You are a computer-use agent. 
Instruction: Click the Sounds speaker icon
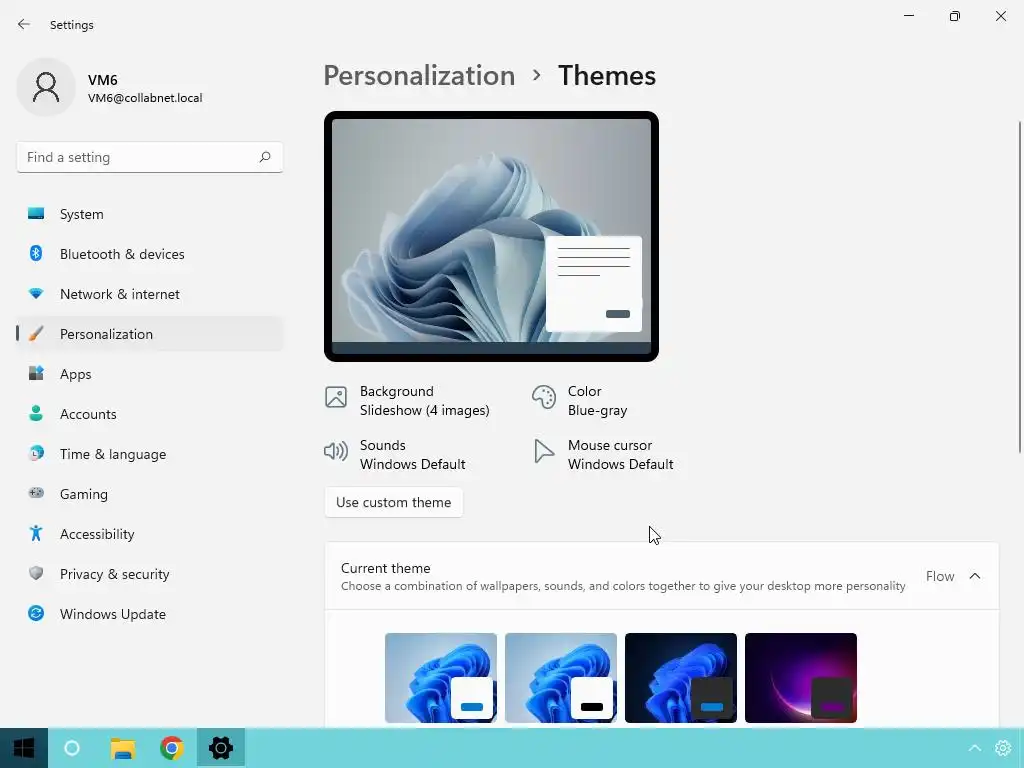click(336, 451)
